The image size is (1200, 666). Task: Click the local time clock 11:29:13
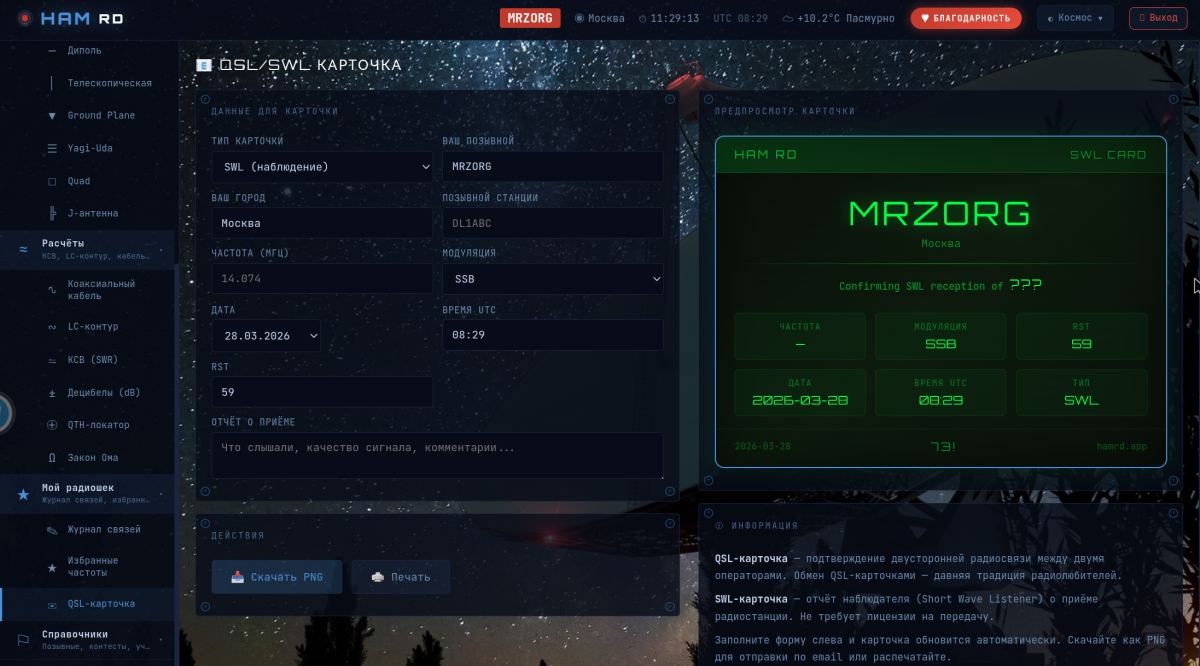[669, 18]
